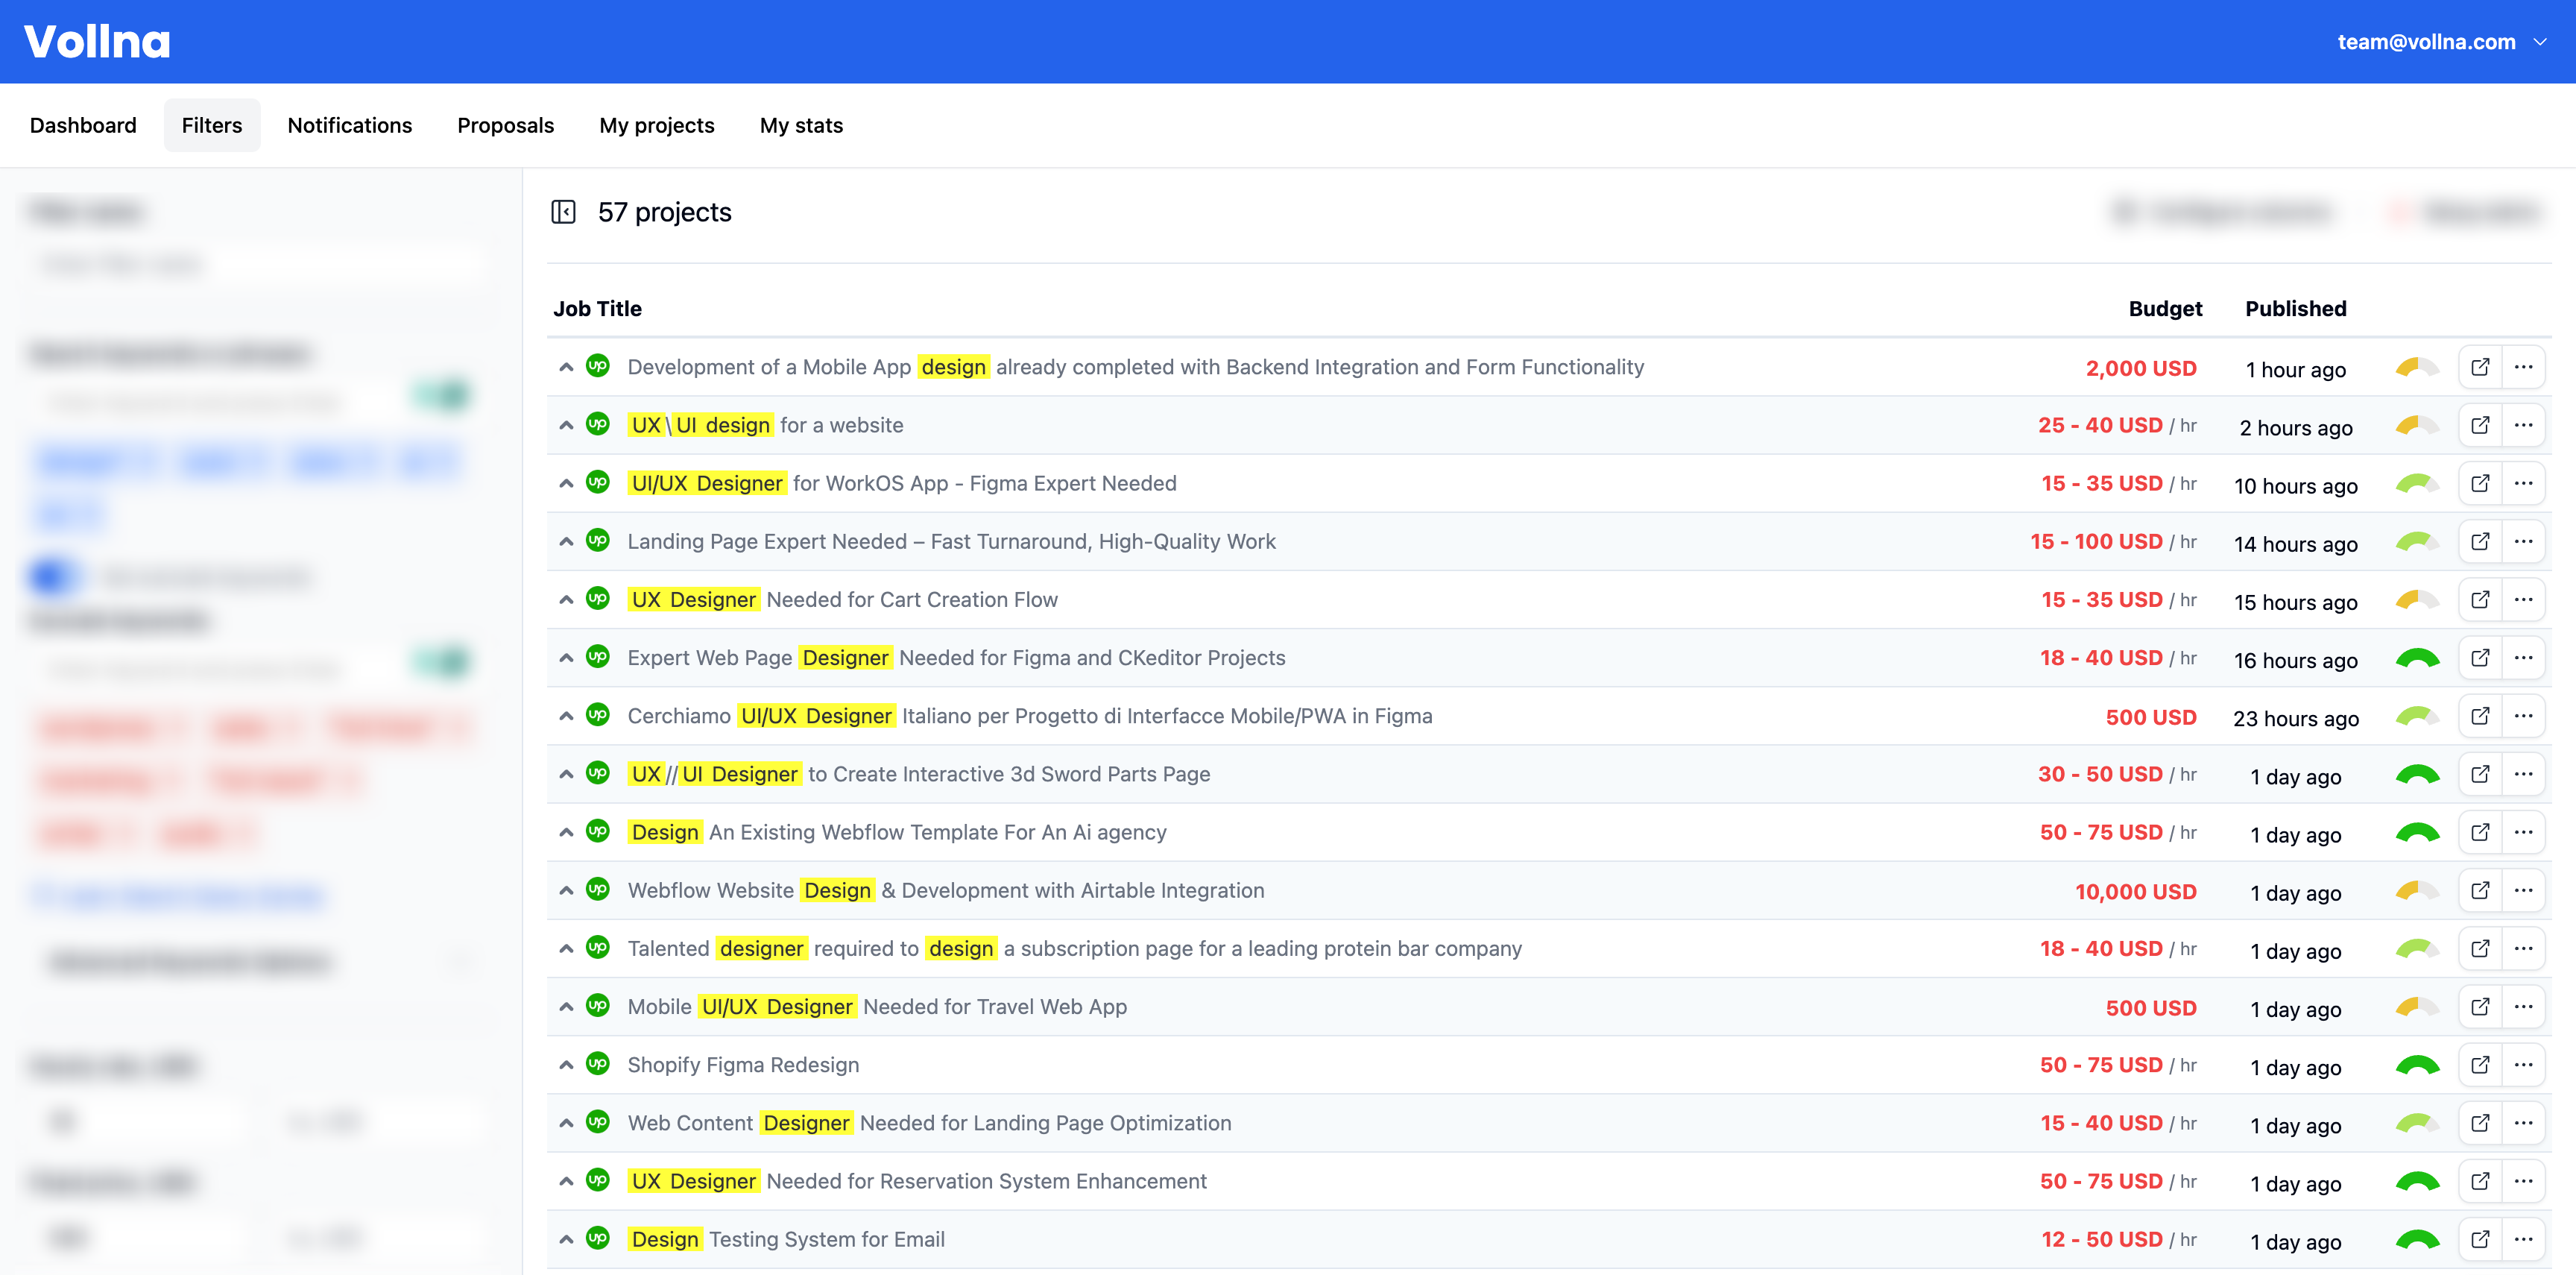Open external link for Mobile App design job

2480,367
